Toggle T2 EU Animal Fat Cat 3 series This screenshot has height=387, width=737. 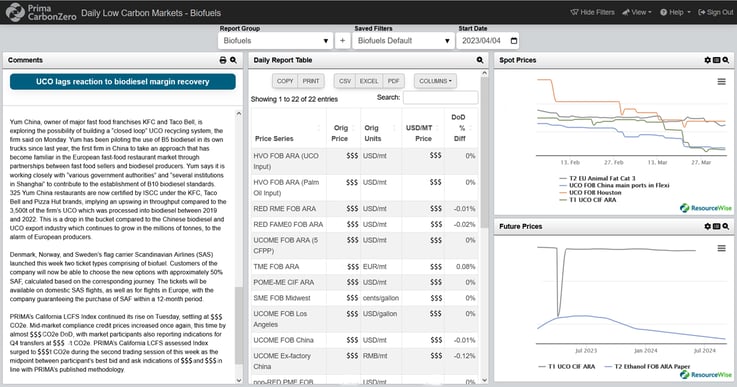(597, 178)
